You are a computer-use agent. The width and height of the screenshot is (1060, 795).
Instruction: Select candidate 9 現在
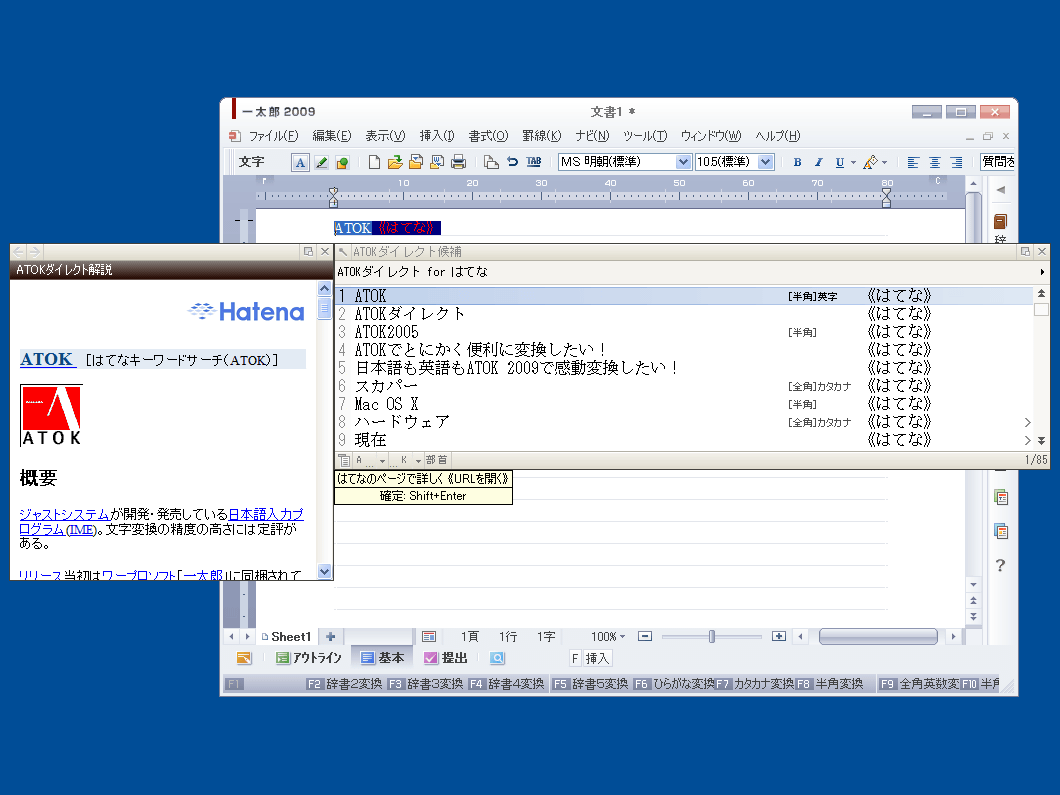(684, 440)
